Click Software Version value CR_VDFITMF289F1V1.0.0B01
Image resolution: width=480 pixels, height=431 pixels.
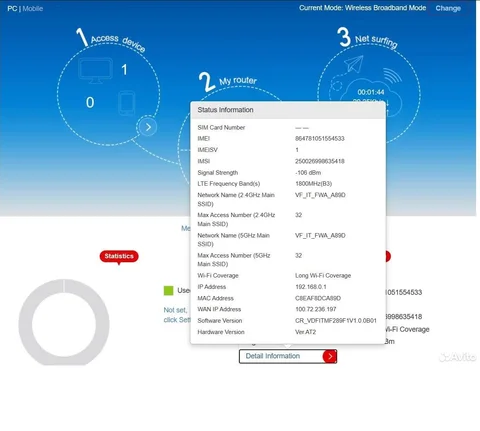(x=336, y=321)
